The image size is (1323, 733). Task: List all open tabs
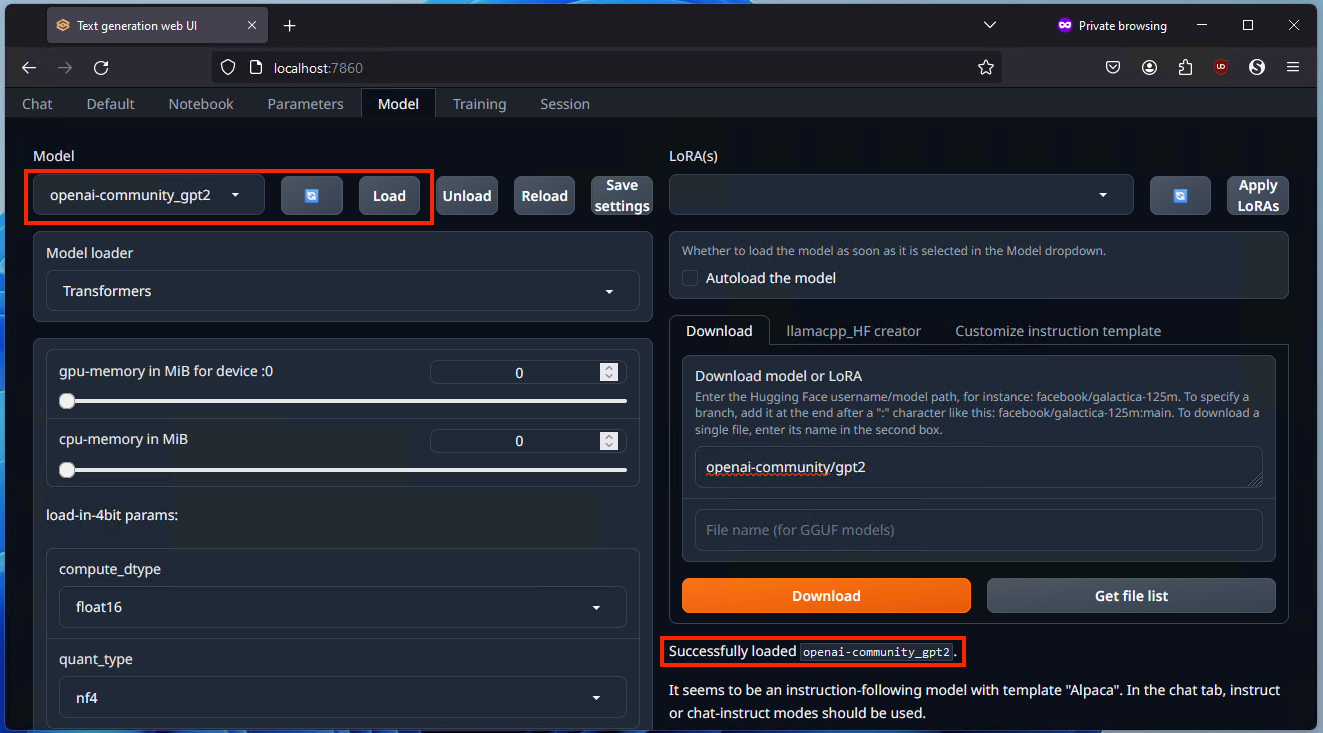coord(990,25)
